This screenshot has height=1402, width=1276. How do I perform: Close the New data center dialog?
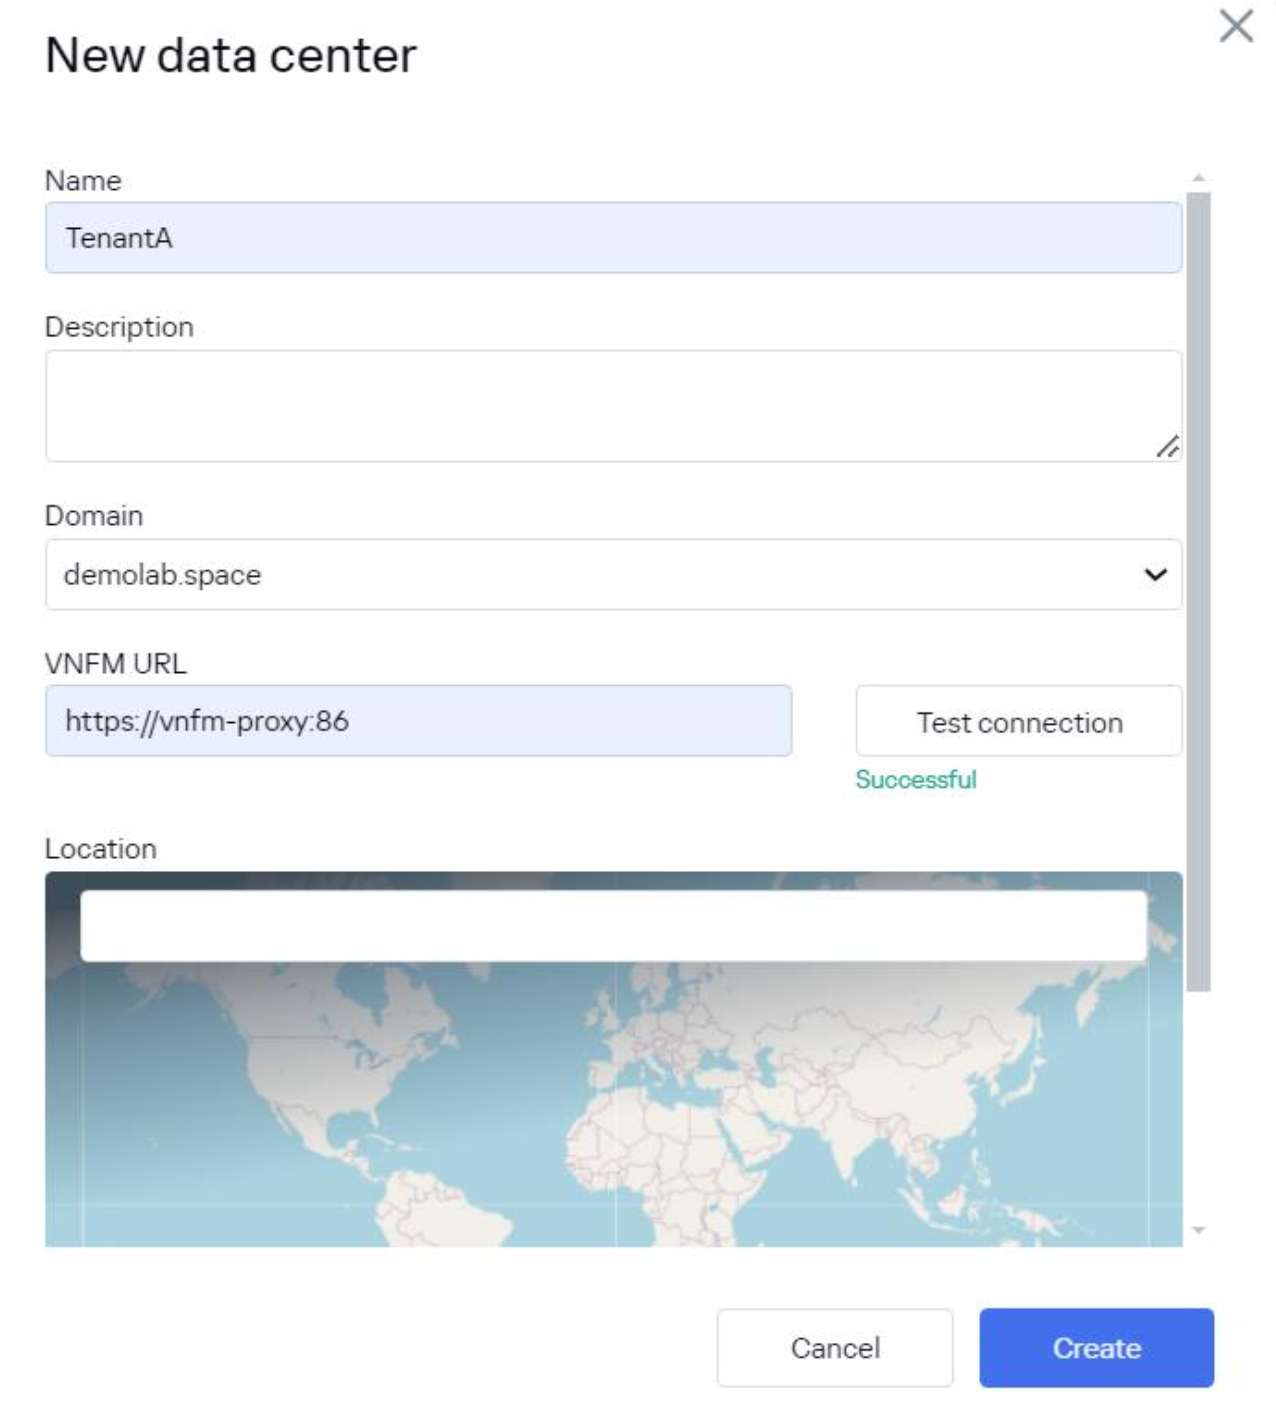(x=1236, y=26)
